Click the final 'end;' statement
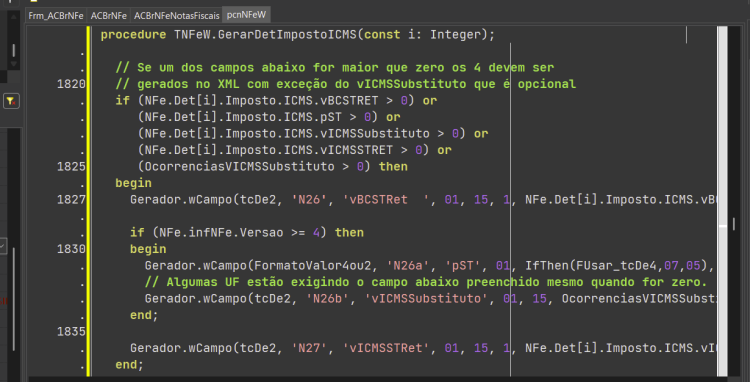750x382 pixels. click(130, 365)
